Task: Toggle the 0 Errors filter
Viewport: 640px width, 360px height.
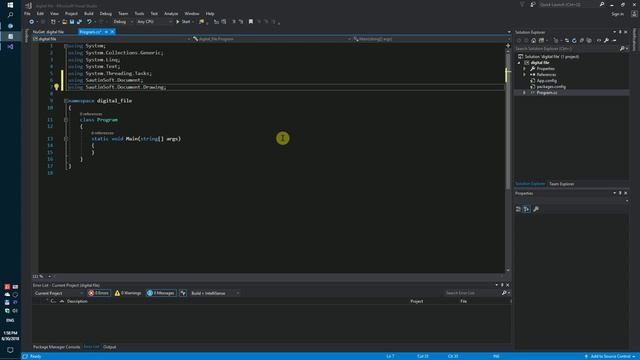Action: click(98, 293)
